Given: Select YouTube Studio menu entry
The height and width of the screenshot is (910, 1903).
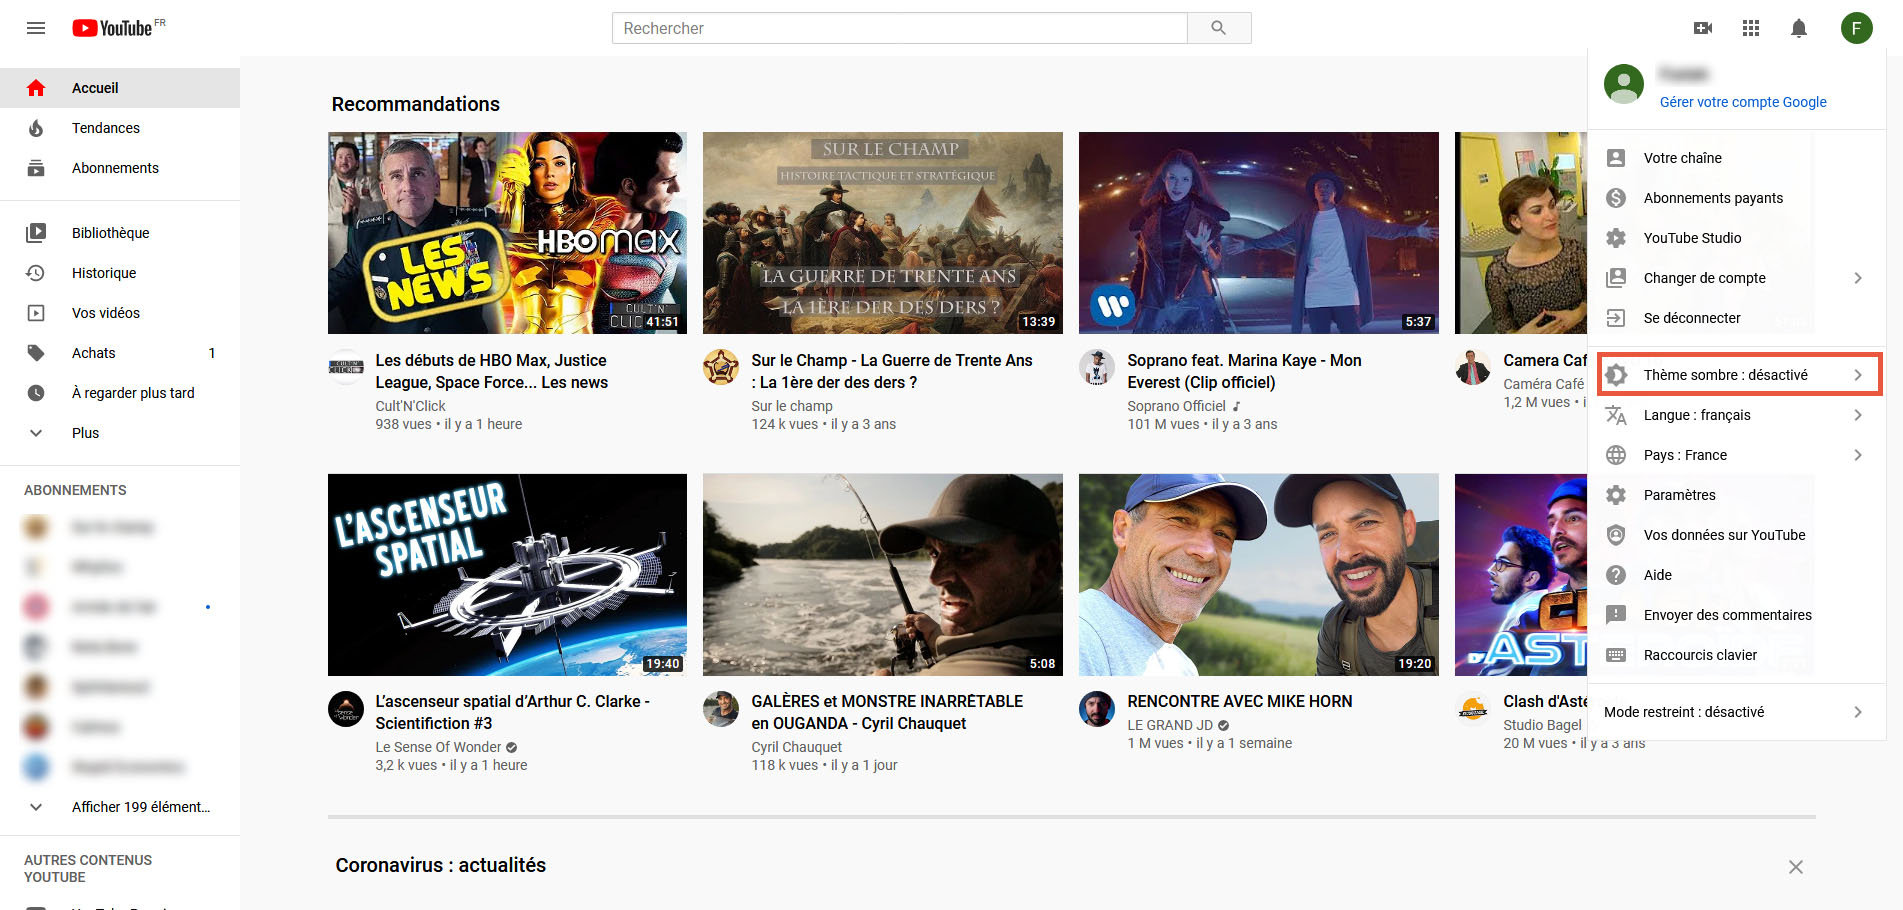Looking at the screenshot, I should (x=1737, y=238).
